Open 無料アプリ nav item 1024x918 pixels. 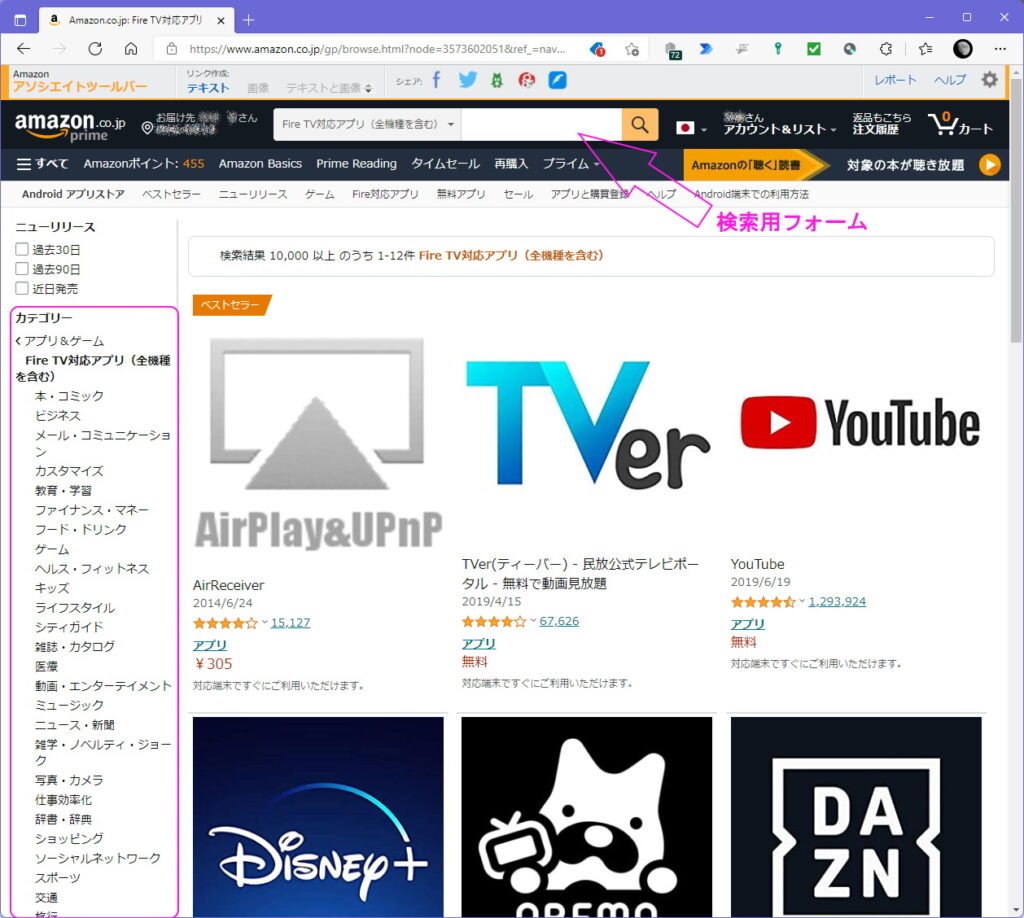click(461, 194)
